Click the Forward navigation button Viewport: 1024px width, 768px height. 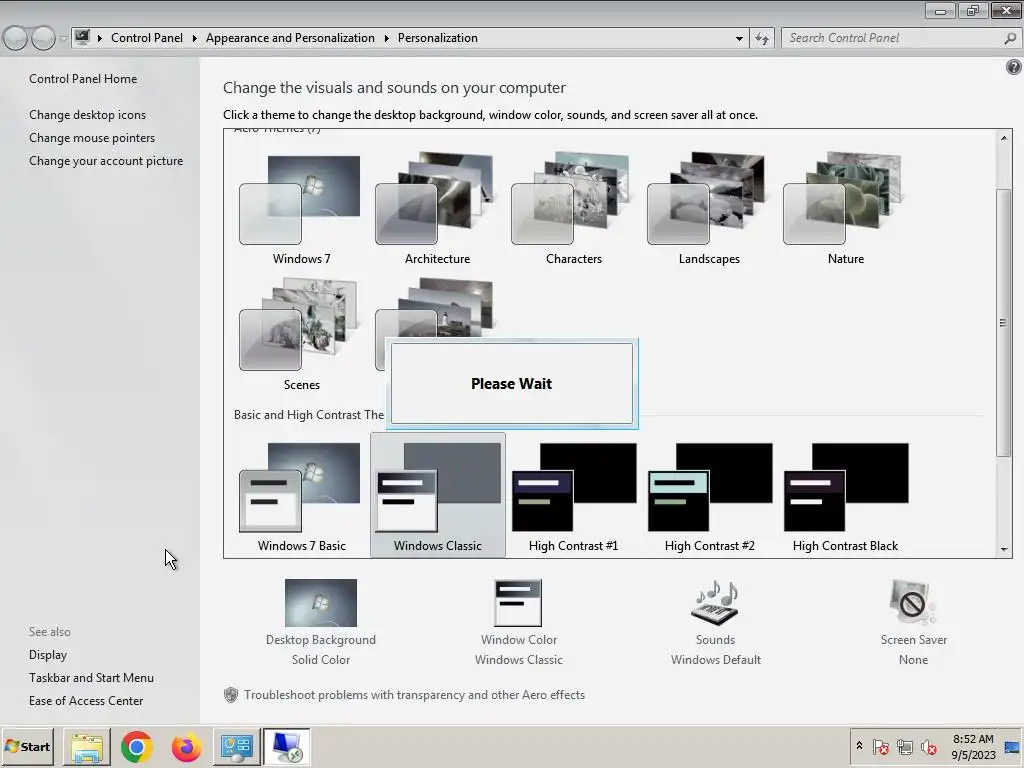pyautogui.click(x=43, y=39)
